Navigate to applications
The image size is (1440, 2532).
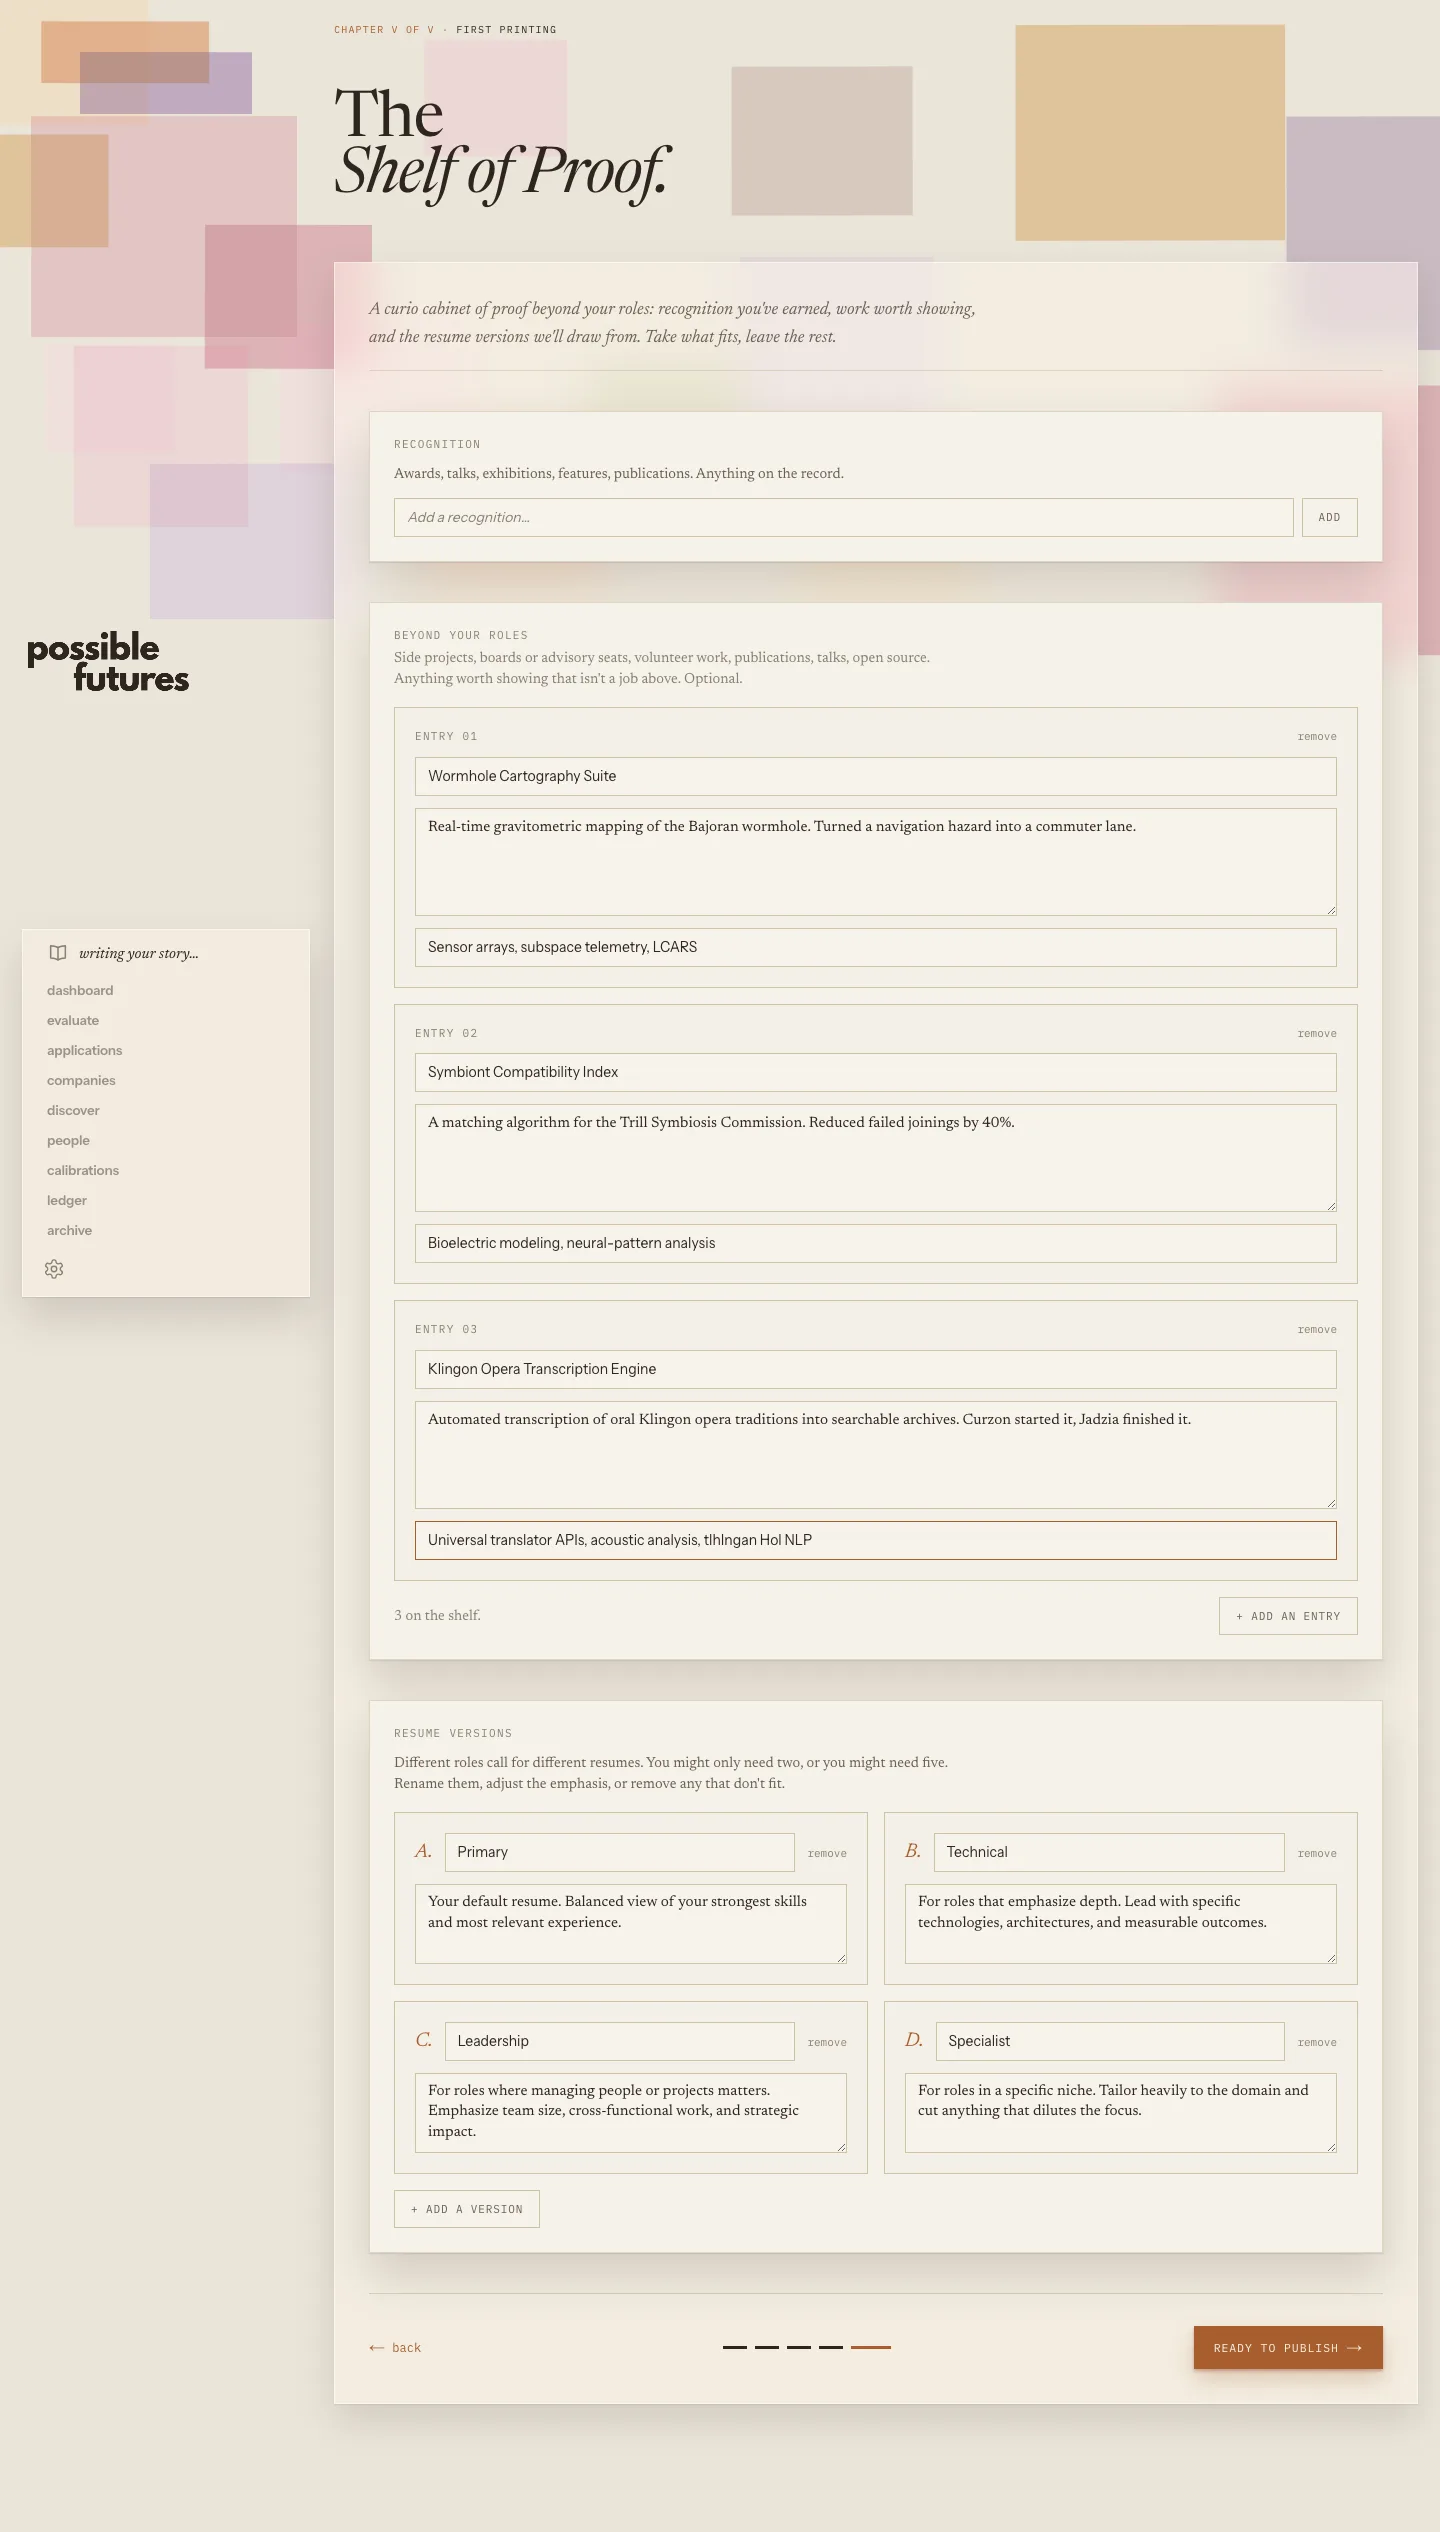pos(84,1050)
